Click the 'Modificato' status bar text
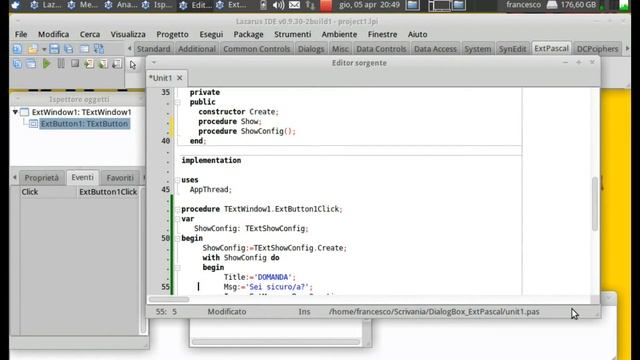The image size is (640, 360). pyautogui.click(x=227, y=312)
